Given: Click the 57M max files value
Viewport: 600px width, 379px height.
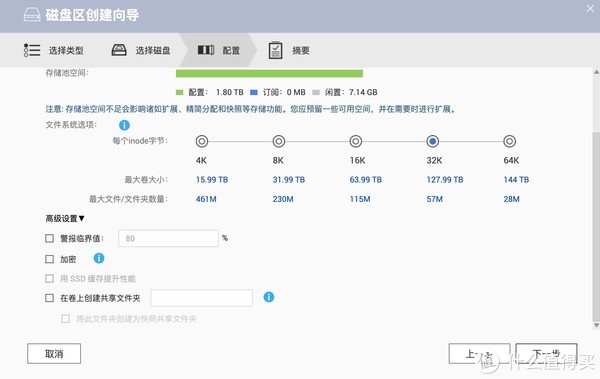Looking at the screenshot, I should pos(435,199).
